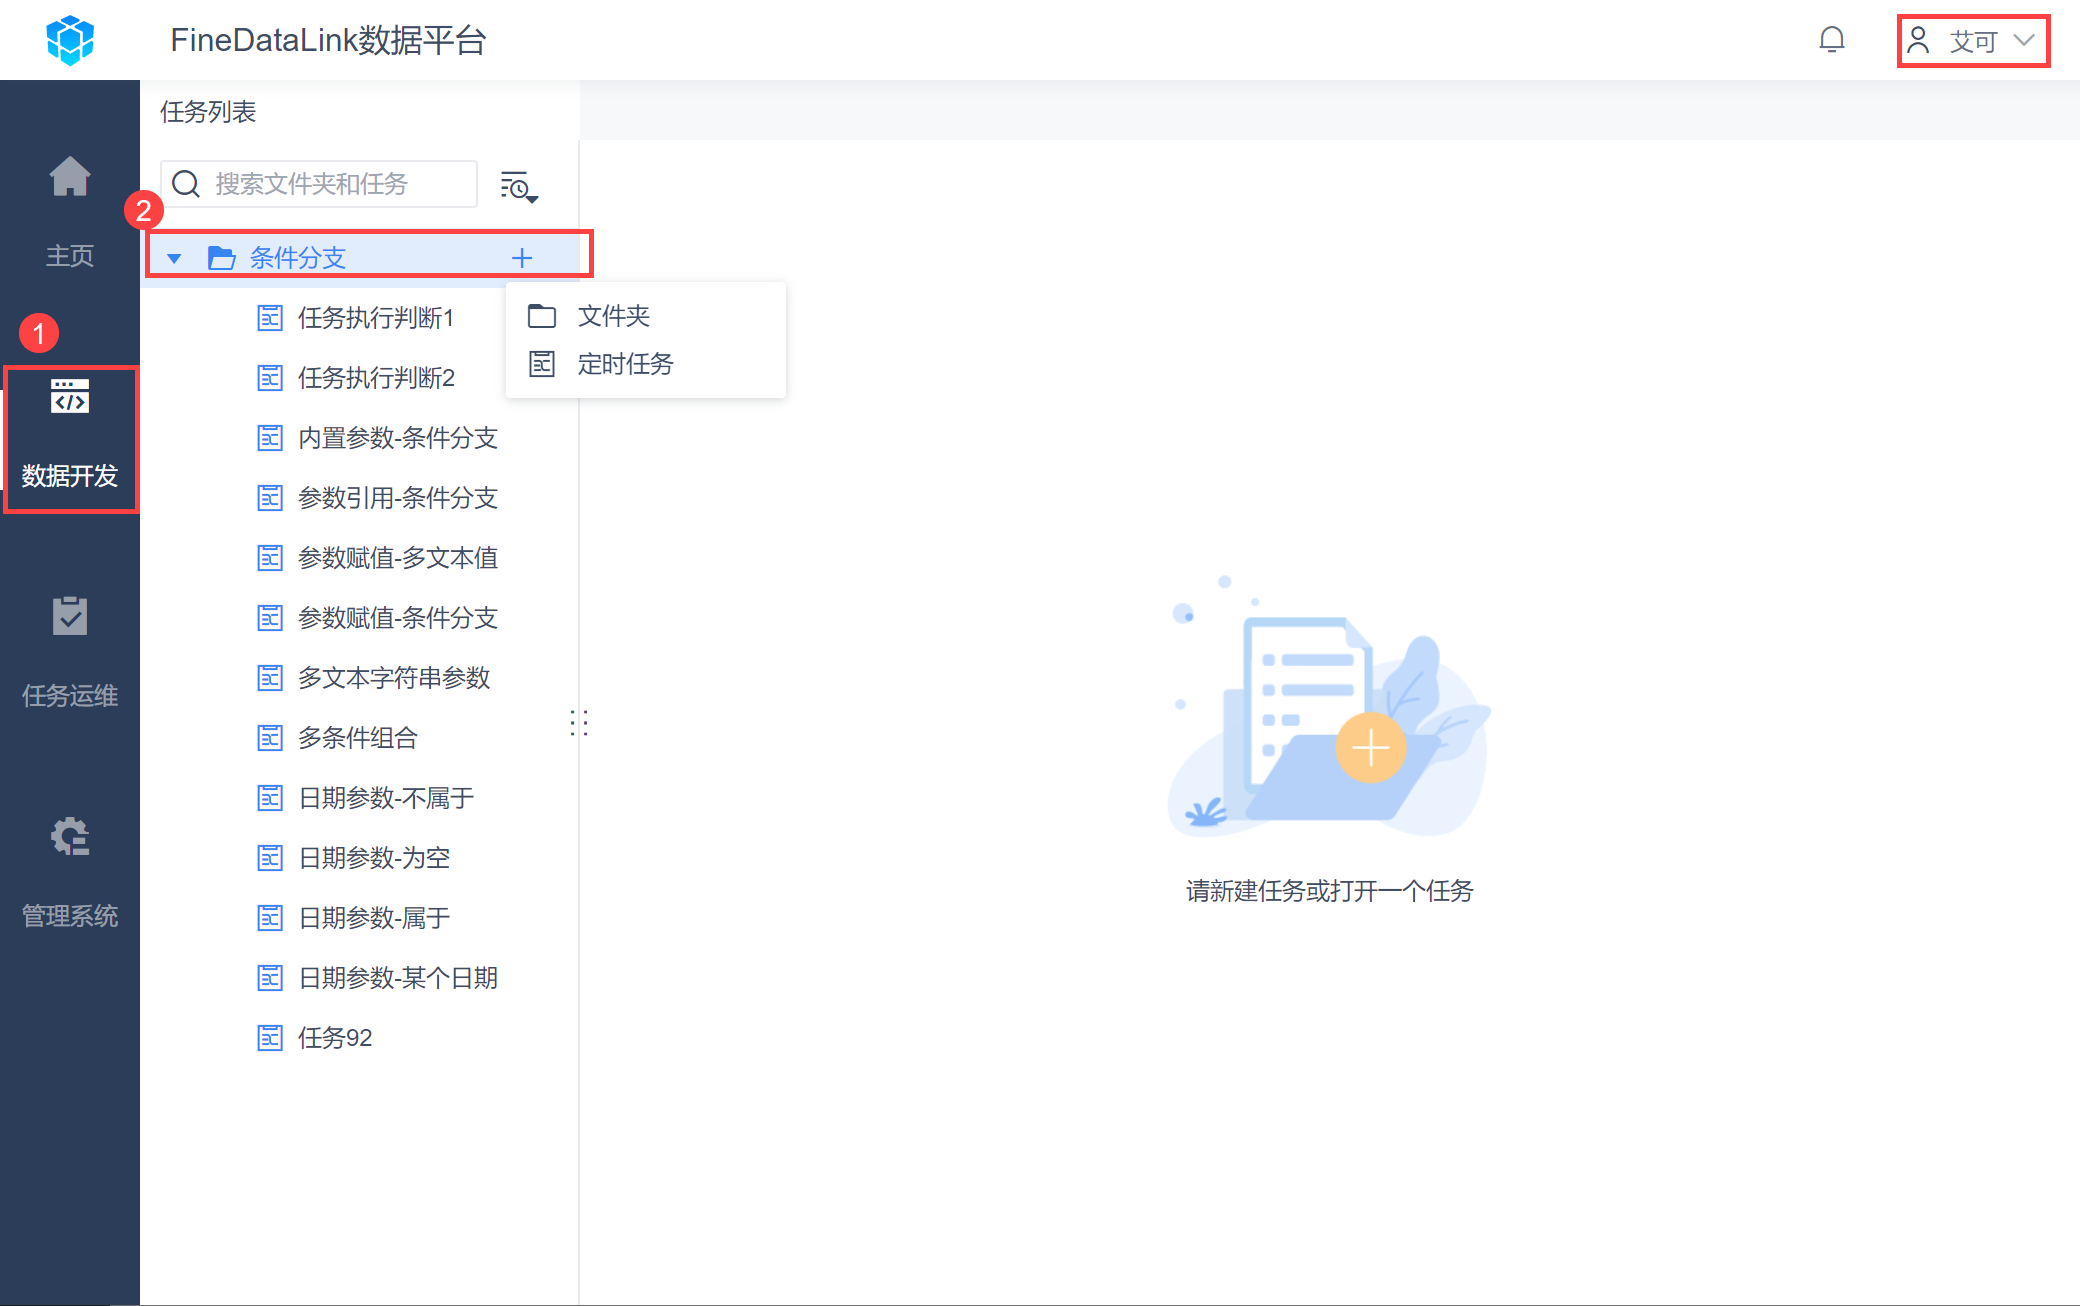The image size is (2080, 1306).
Task: Click the panel resize drag handle
Action: (x=579, y=722)
